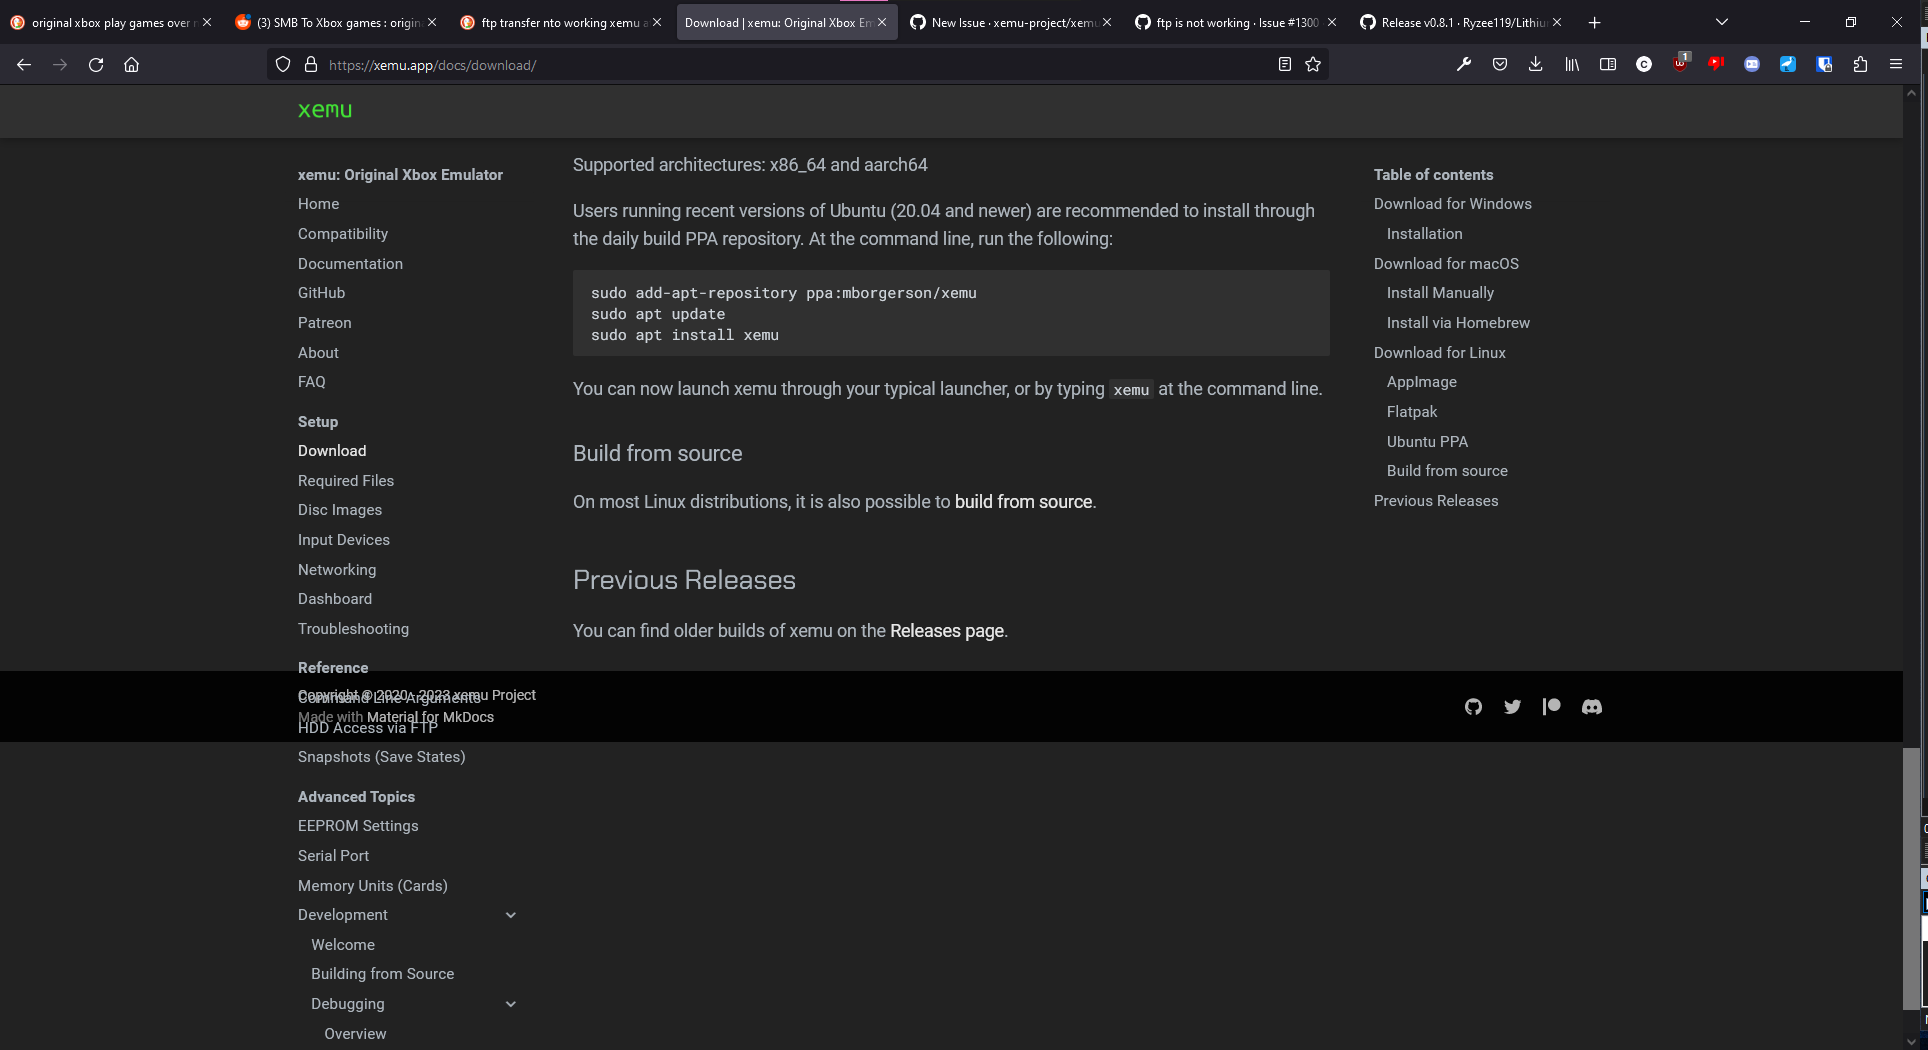Open the browser extensions puzzle-piece icon

(x=1860, y=64)
